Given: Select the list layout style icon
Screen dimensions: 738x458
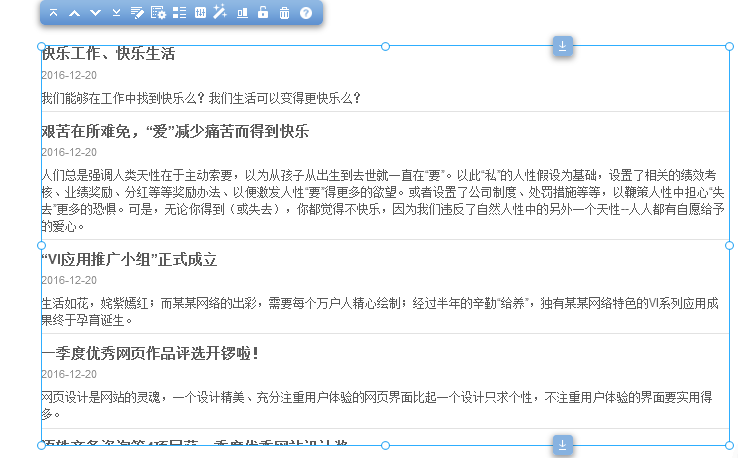Looking at the screenshot, I should [x=179, y=13].
